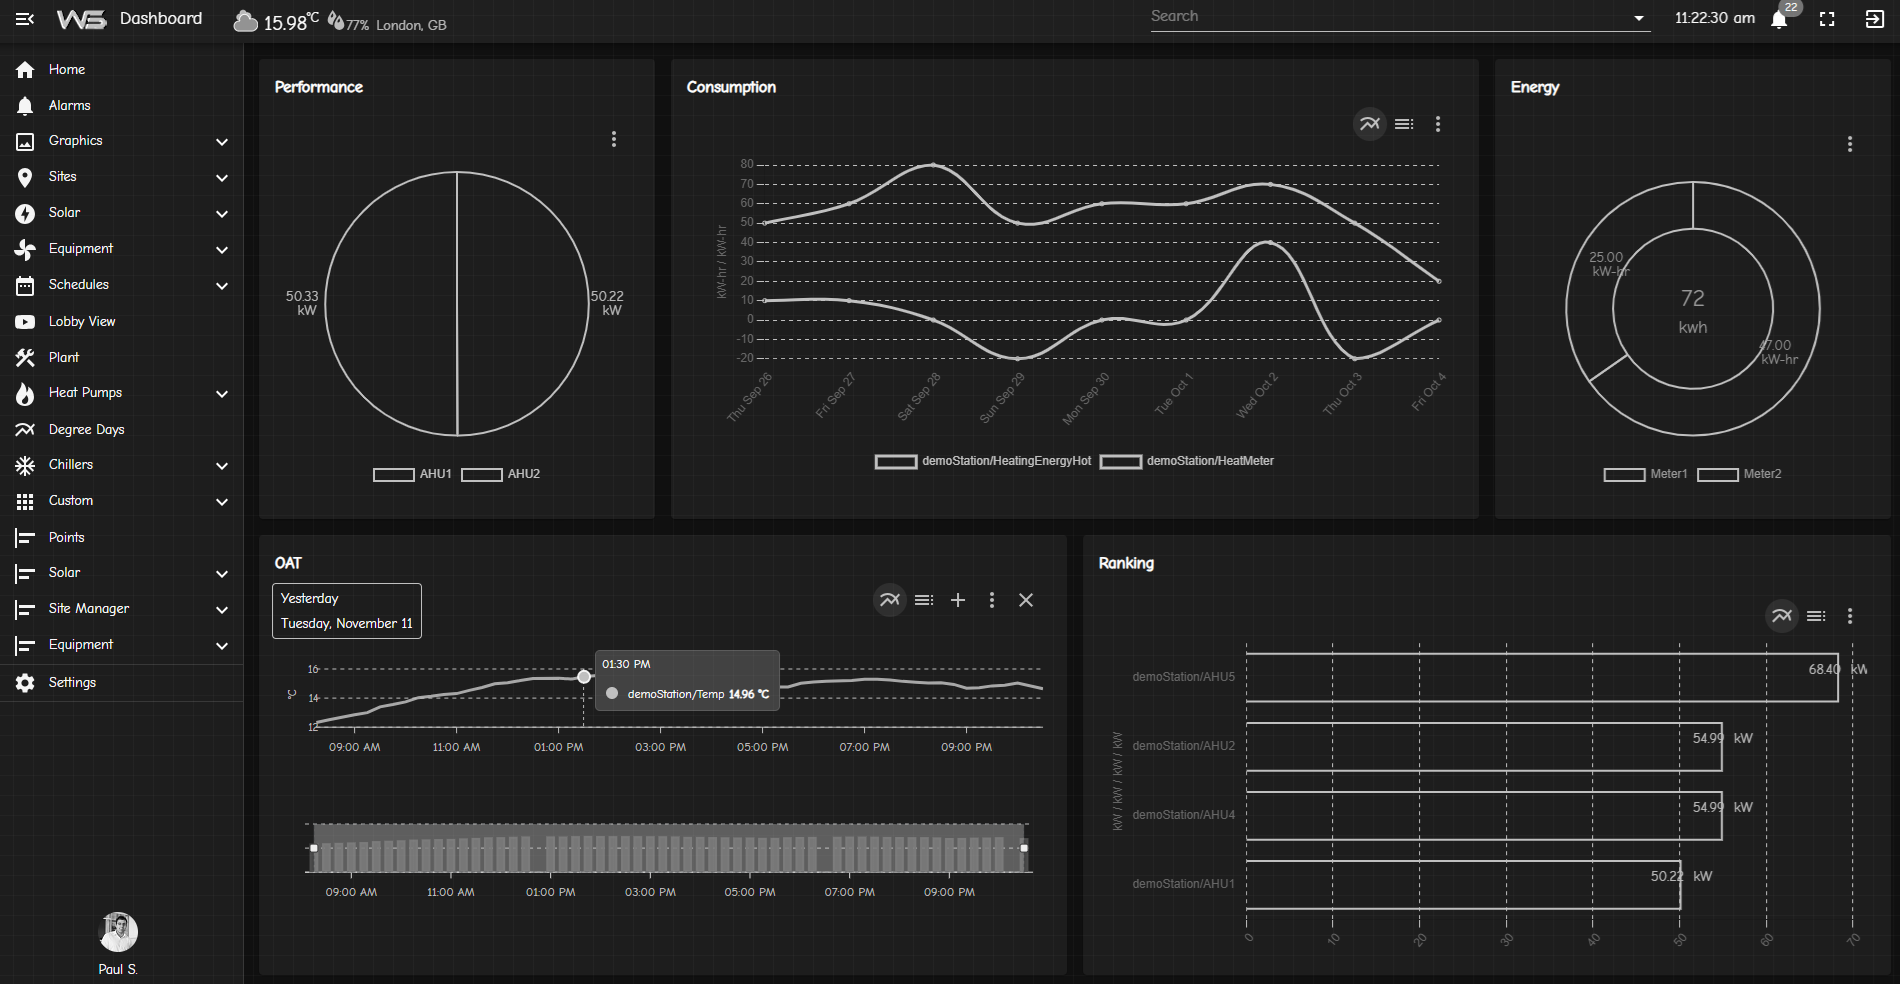
Task: Open Degree Days from the sidebar
Action: pyautogui.click(x=86, y=429)
